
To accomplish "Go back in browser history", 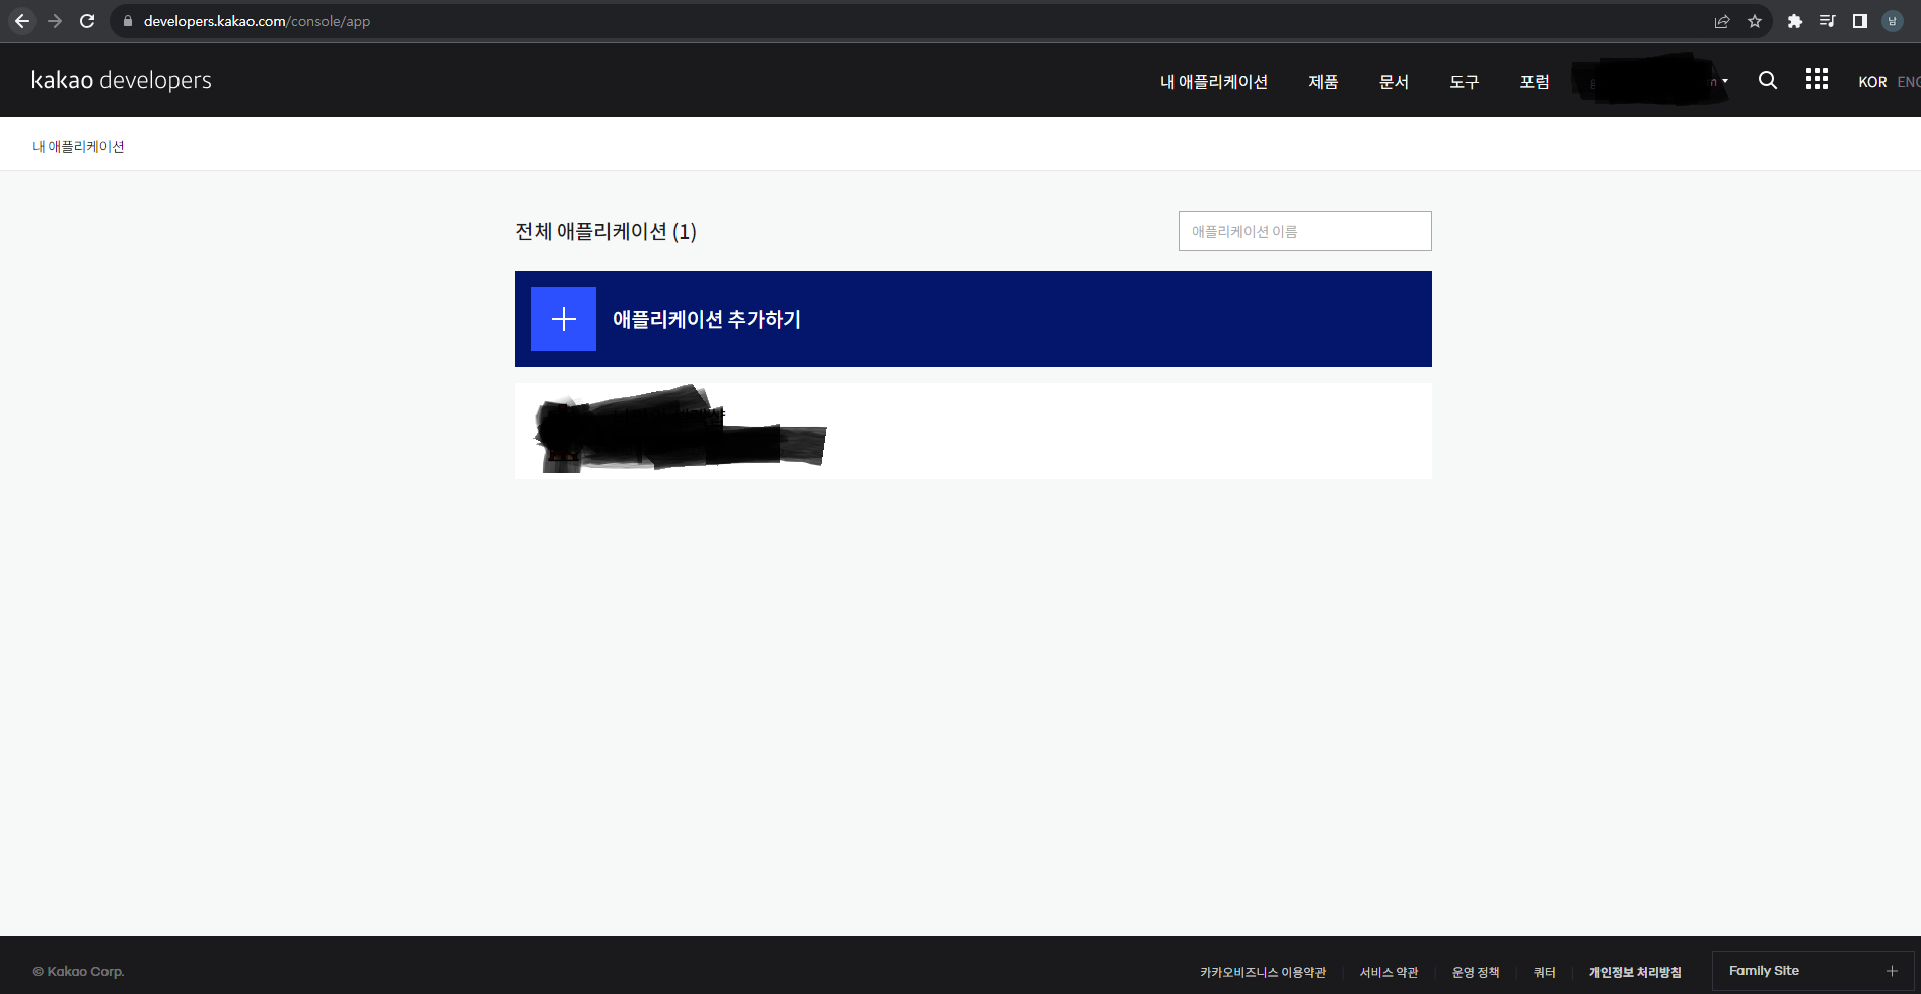I will pos(22,21).
